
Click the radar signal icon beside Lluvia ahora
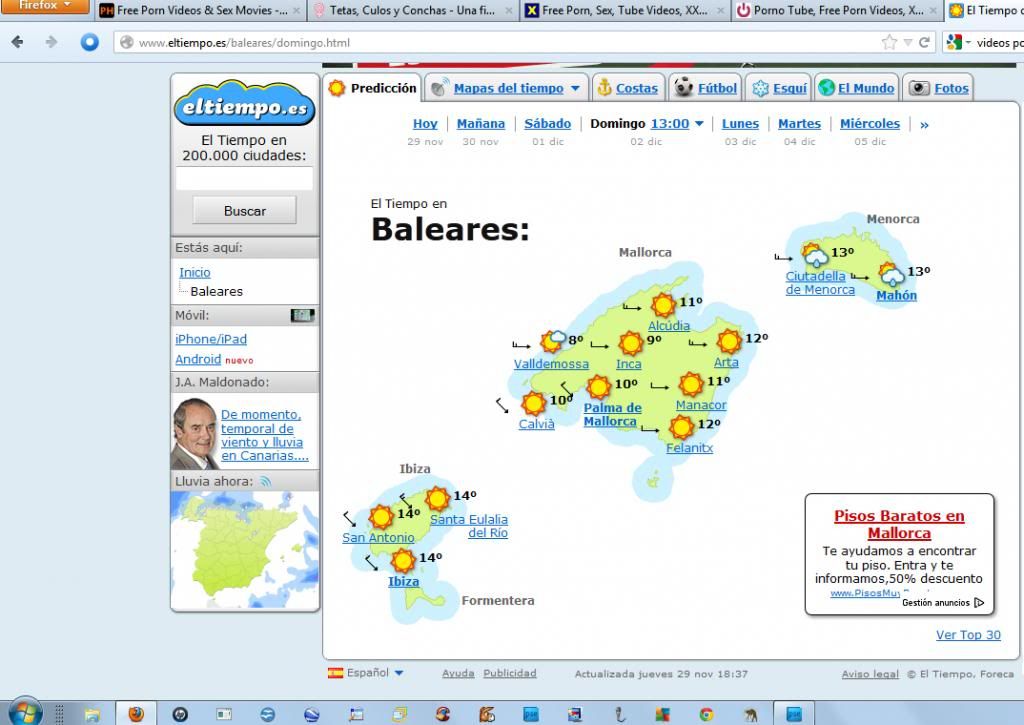(x=265, y=481)
